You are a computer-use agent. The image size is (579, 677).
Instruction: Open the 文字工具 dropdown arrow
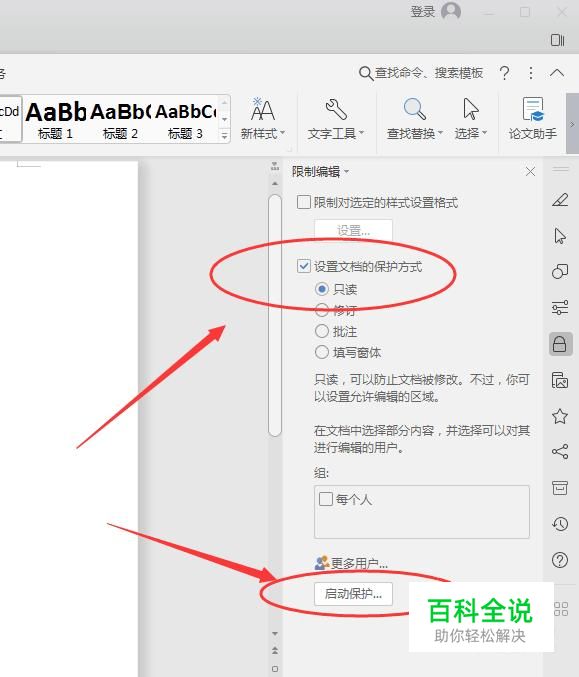[x=361, y=133]
